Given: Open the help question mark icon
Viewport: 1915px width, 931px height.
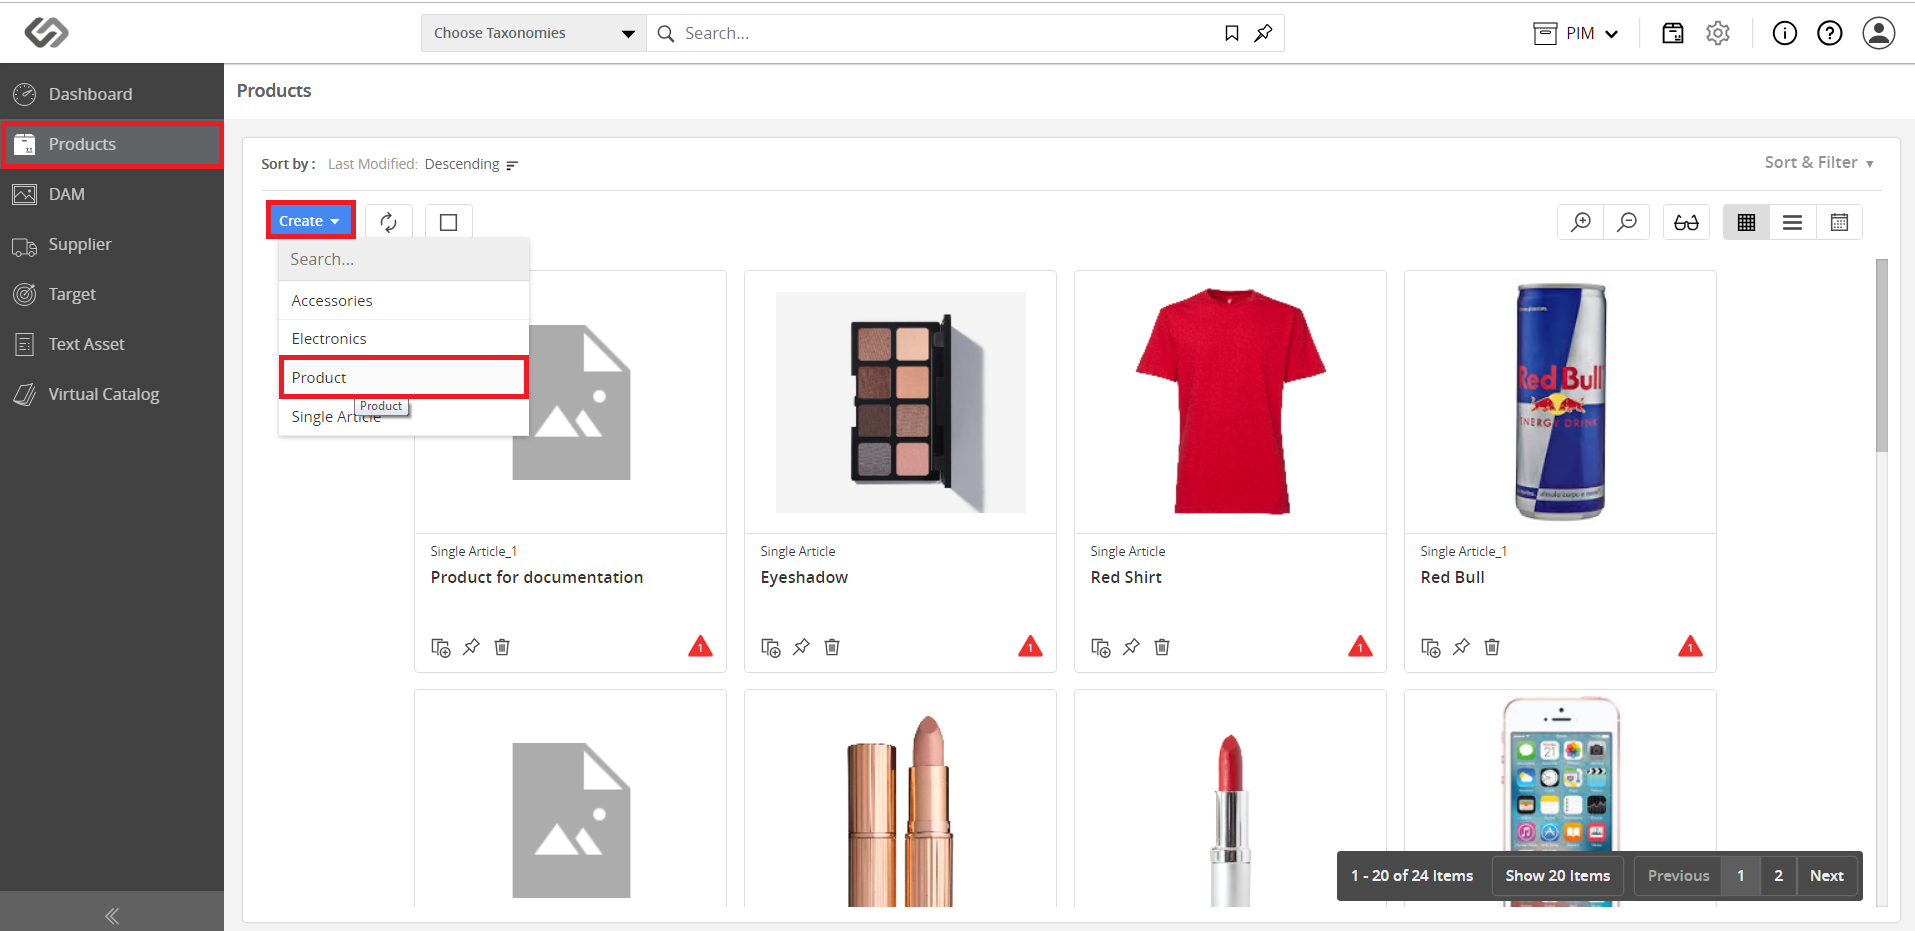Looking at the screenshot, I should [1830, 33].
